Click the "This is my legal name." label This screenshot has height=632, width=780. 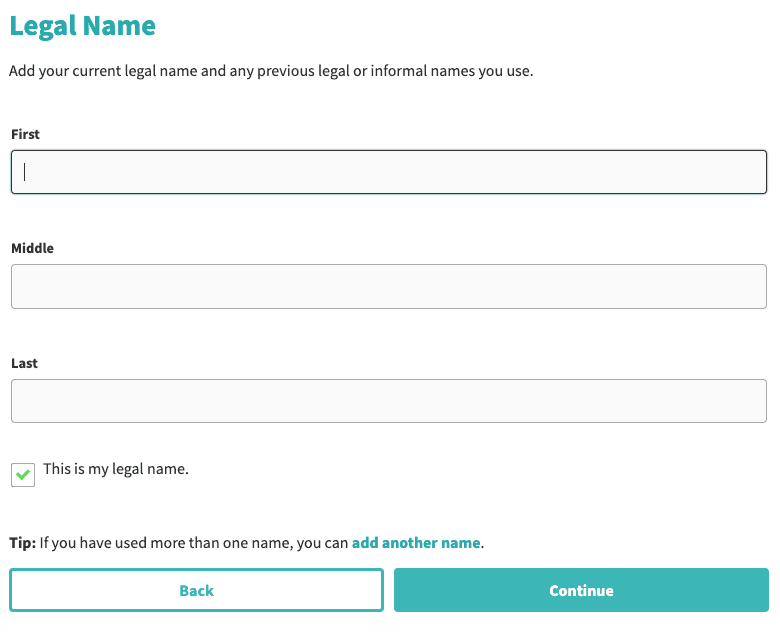[115, 468]
